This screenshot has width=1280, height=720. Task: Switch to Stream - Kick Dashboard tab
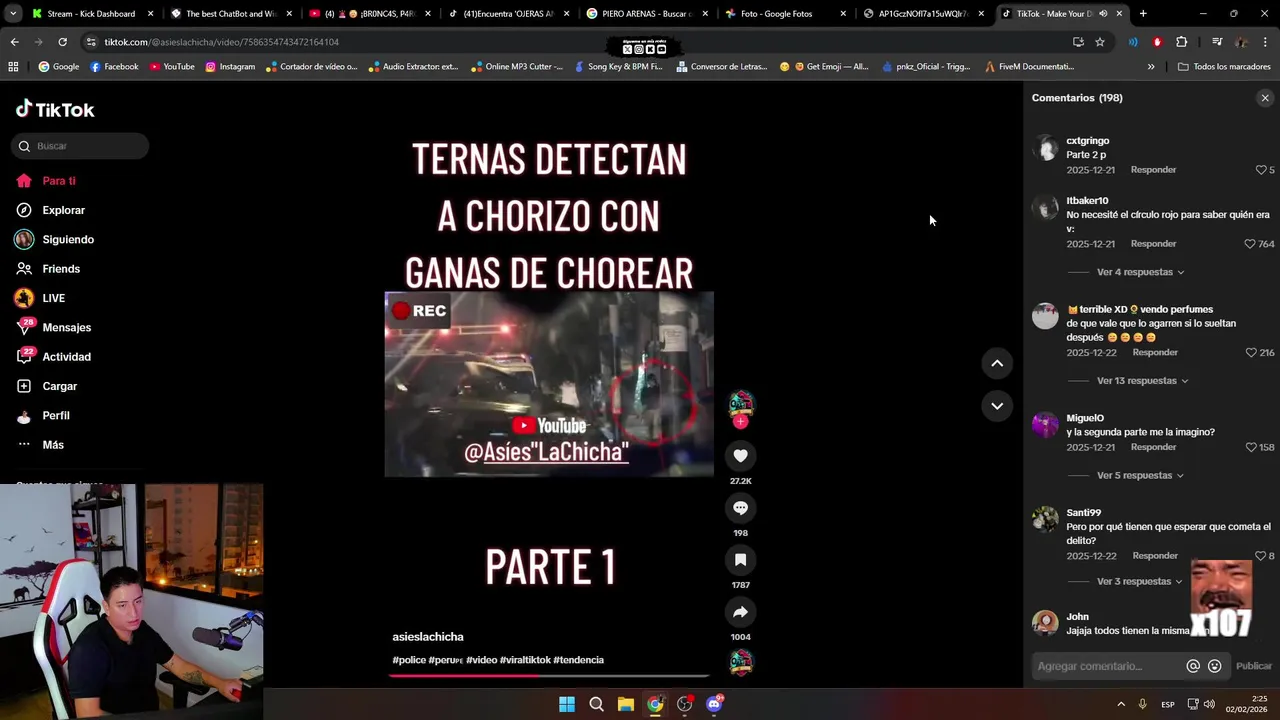pyautogui.click(x=91, y=14)
